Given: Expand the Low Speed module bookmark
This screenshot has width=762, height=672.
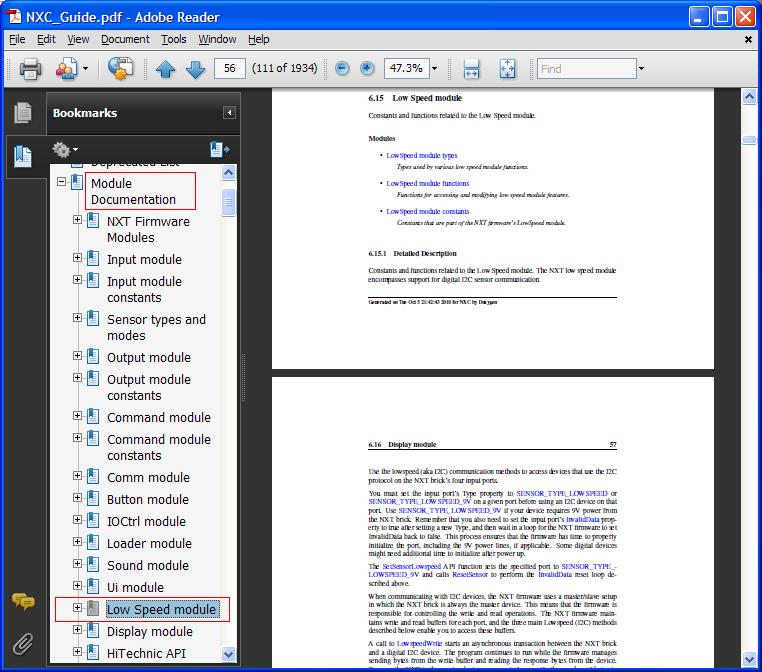Looking at the screenshot, I should (x=78, y=608).
